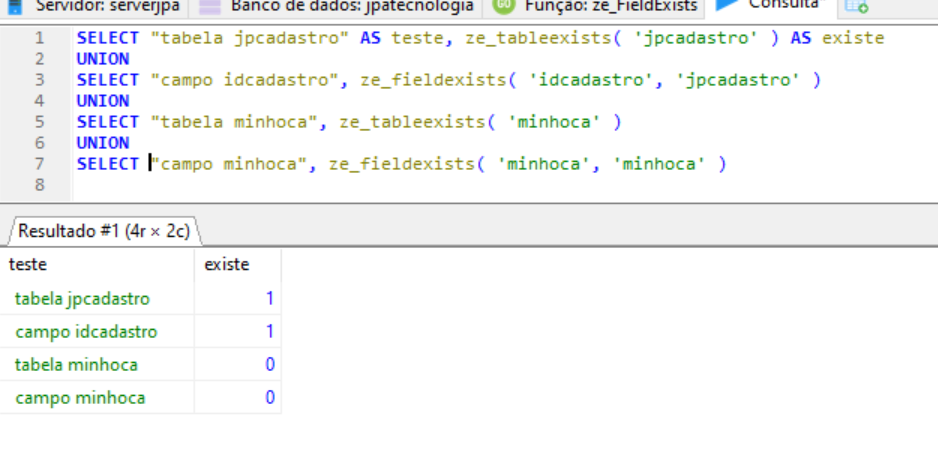
Task: Click the "tabela jpcadastro" string on line 1
Action: tap(249, 38)
